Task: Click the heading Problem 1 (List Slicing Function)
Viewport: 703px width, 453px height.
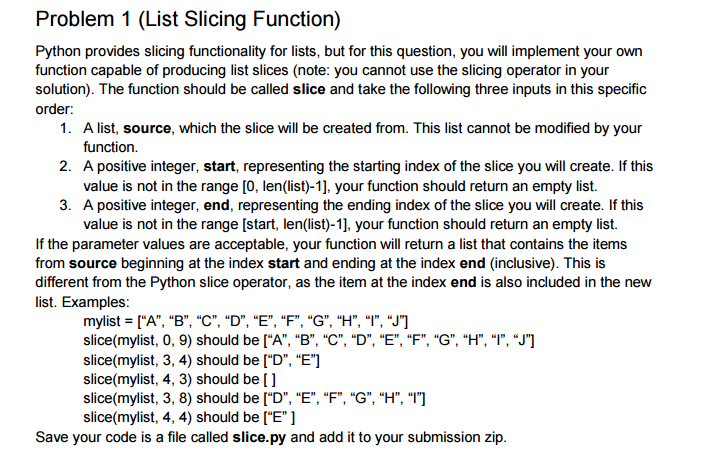Action: [188, 20]
